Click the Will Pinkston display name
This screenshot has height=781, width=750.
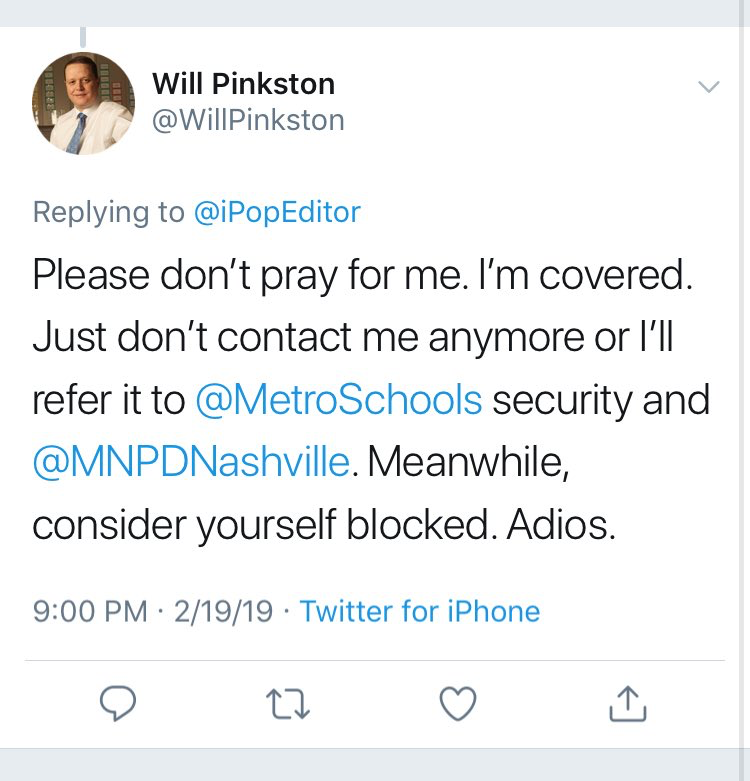point(243,83)
